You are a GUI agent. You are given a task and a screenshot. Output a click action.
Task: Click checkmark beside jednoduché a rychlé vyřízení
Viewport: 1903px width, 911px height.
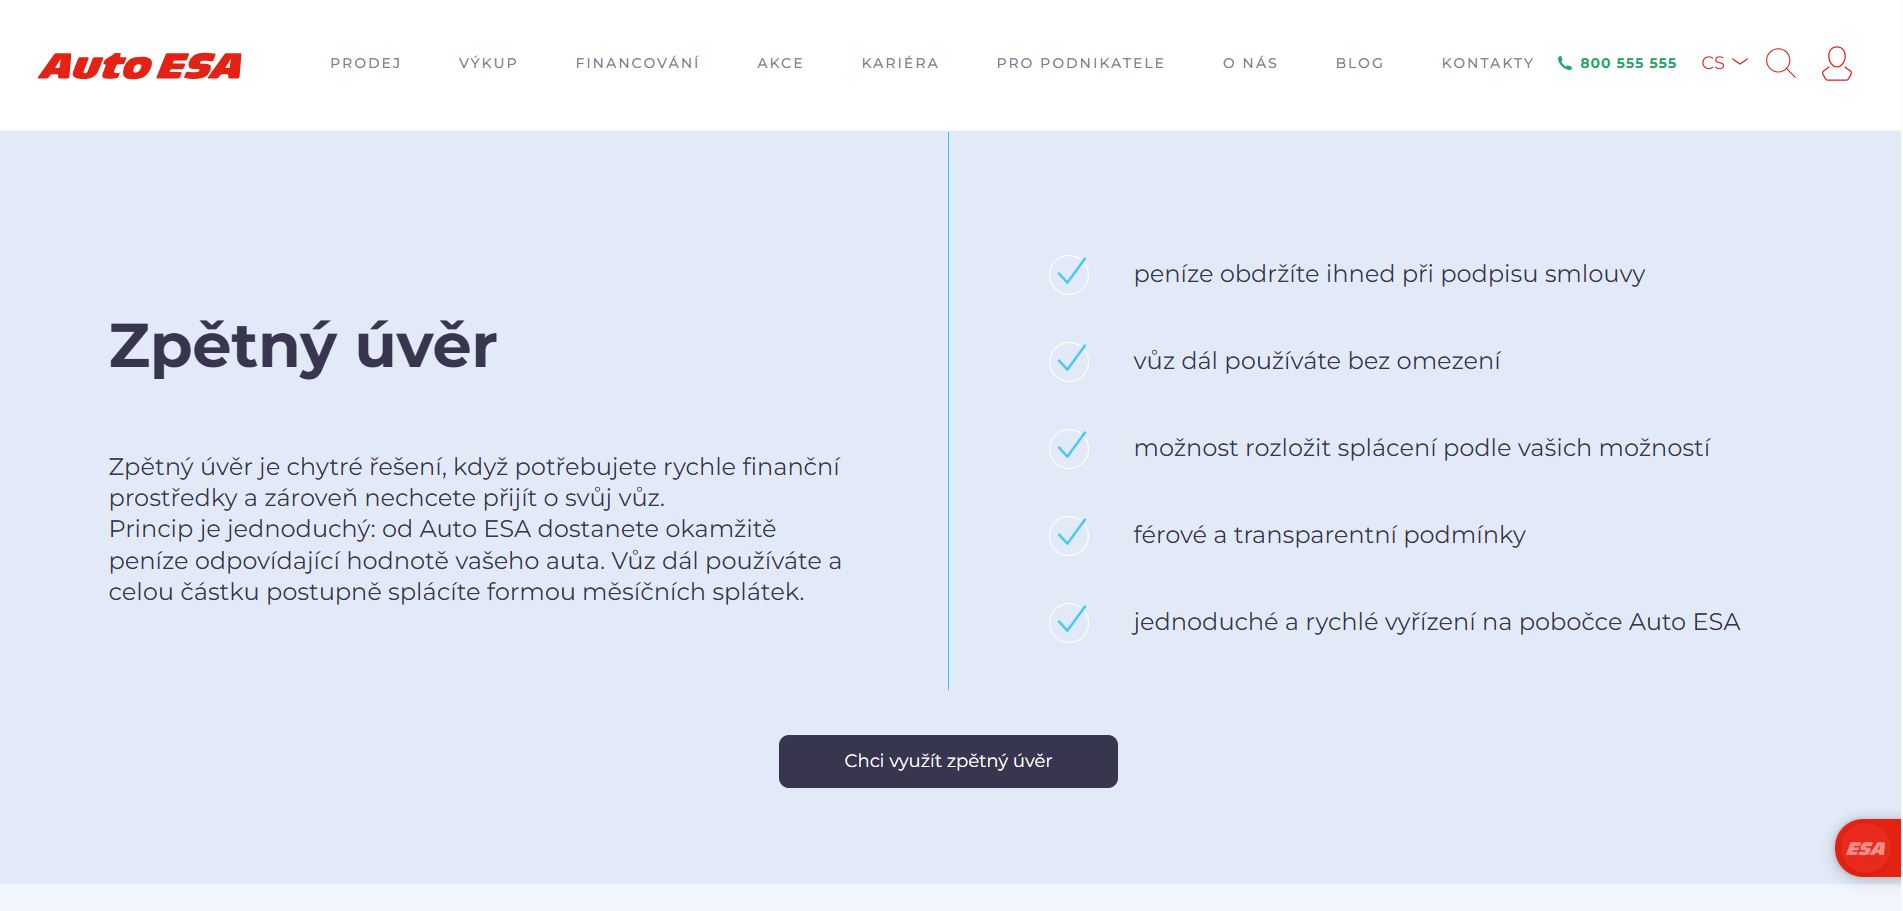[x=1069, y=622]
